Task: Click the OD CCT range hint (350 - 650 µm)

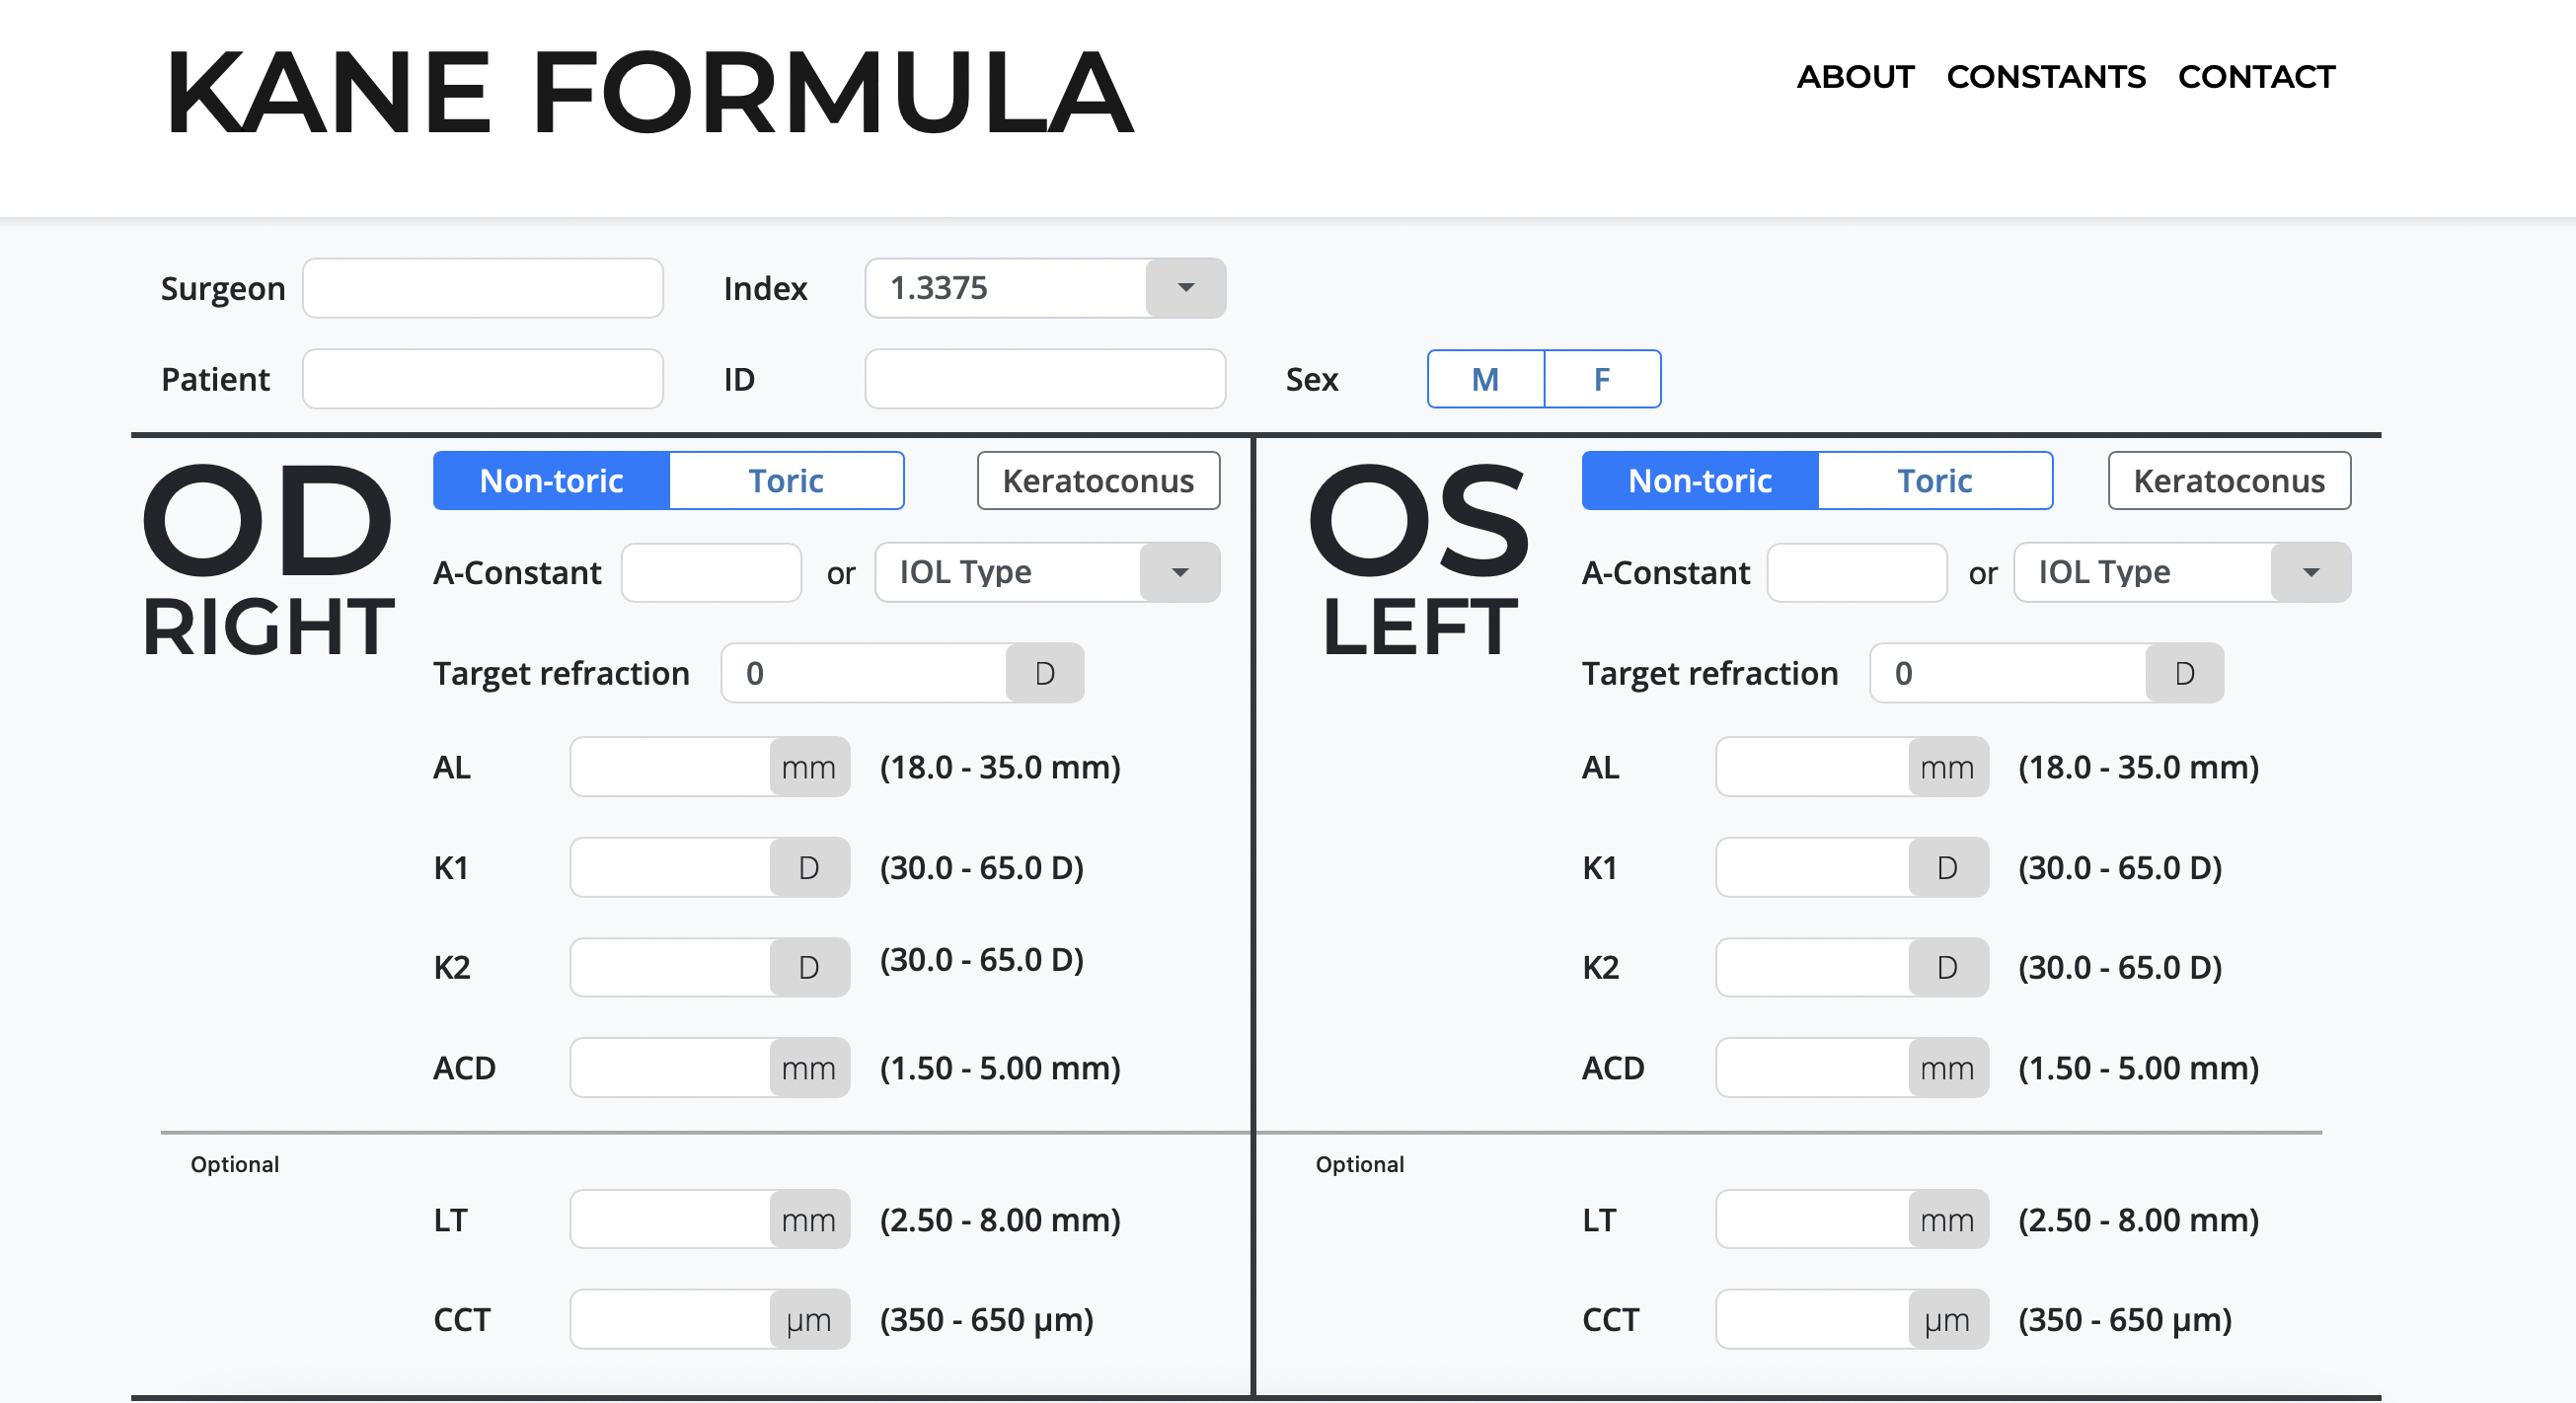Action: [x=987, y=1320]
